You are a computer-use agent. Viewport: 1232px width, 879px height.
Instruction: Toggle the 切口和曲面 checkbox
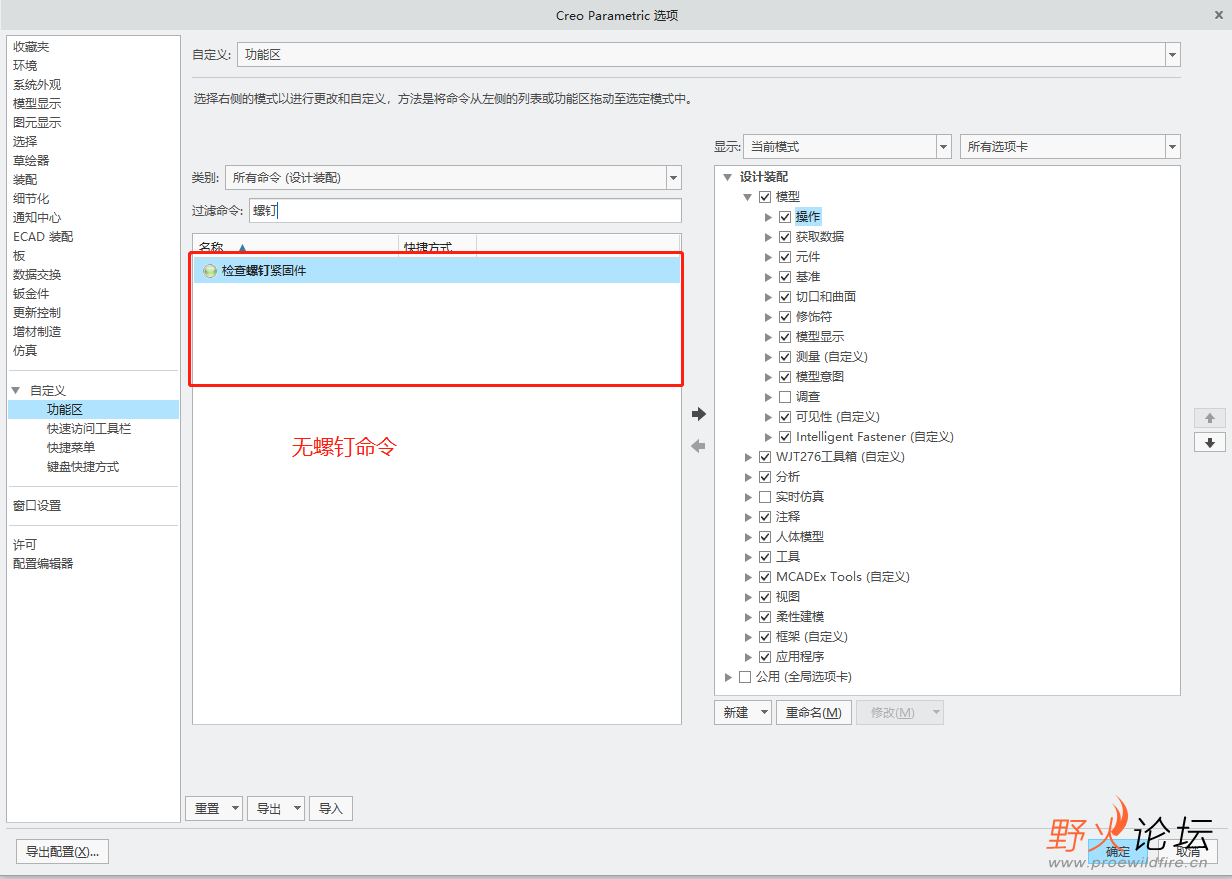[785, 297]
